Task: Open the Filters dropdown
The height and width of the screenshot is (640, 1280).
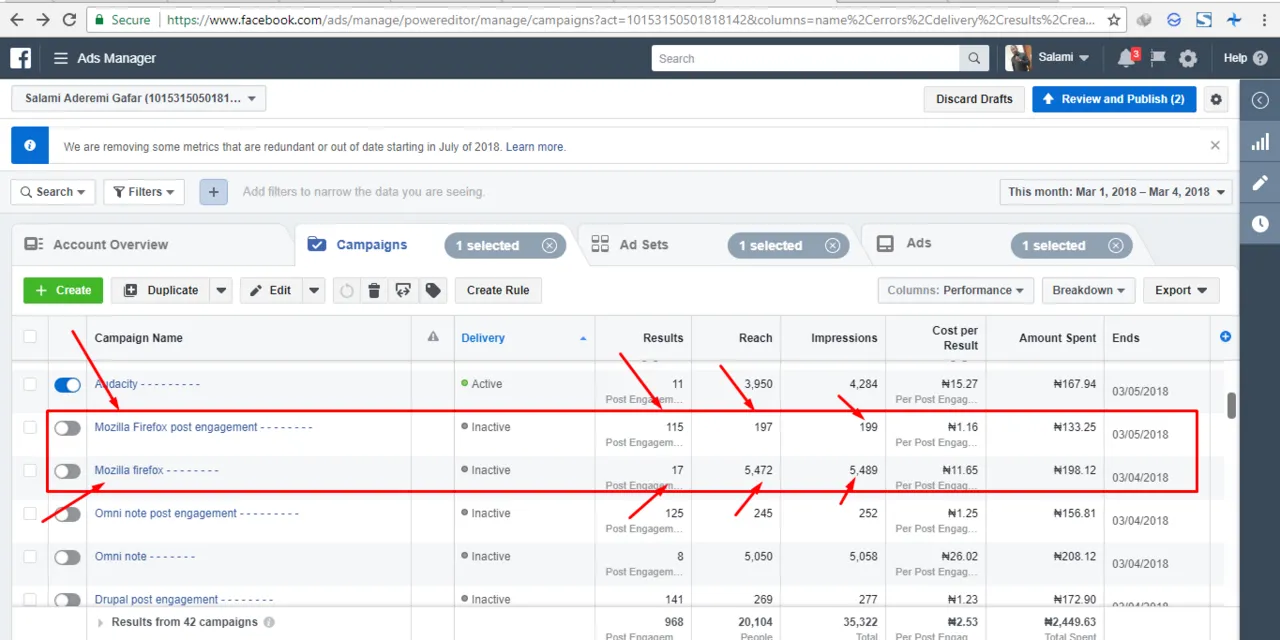Action: pyautogui.click(x=144, y=192)
